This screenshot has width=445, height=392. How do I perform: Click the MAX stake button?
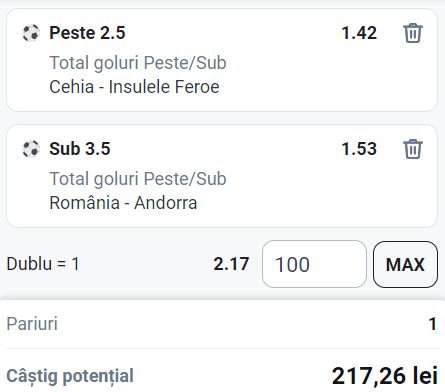[405, 264]
